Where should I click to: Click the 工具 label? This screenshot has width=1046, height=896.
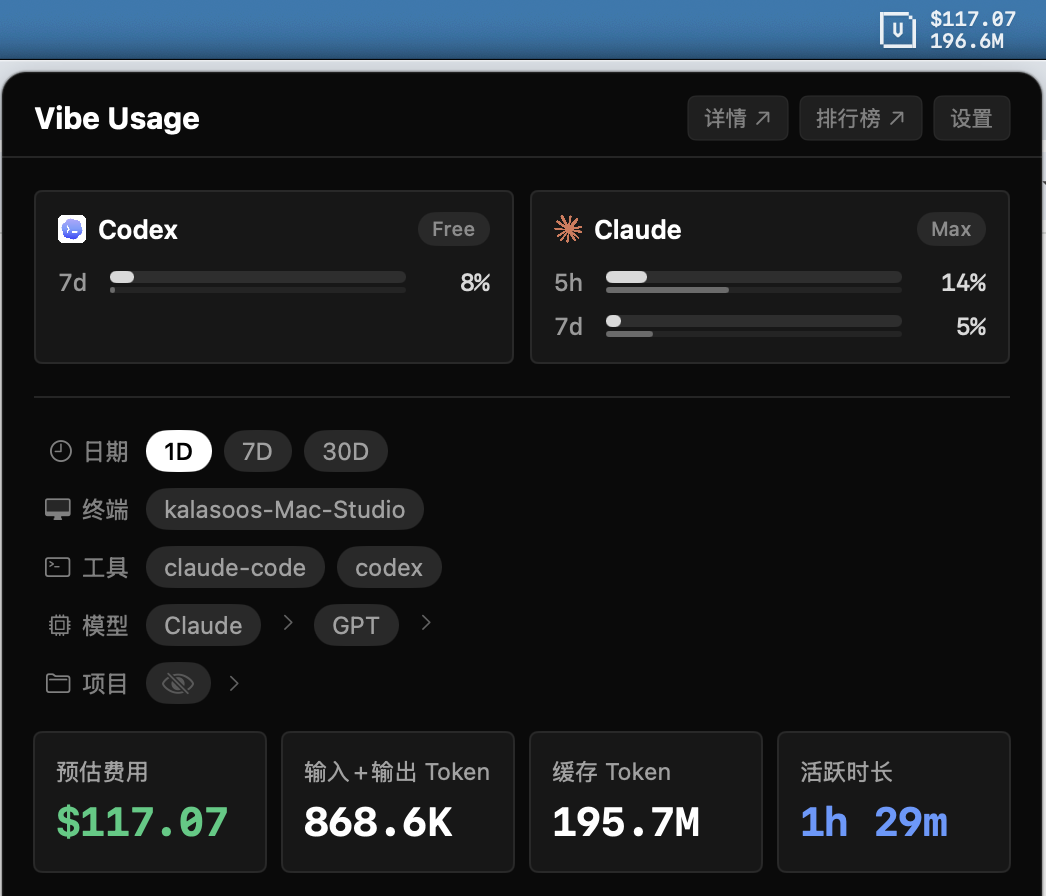[105, 568]
